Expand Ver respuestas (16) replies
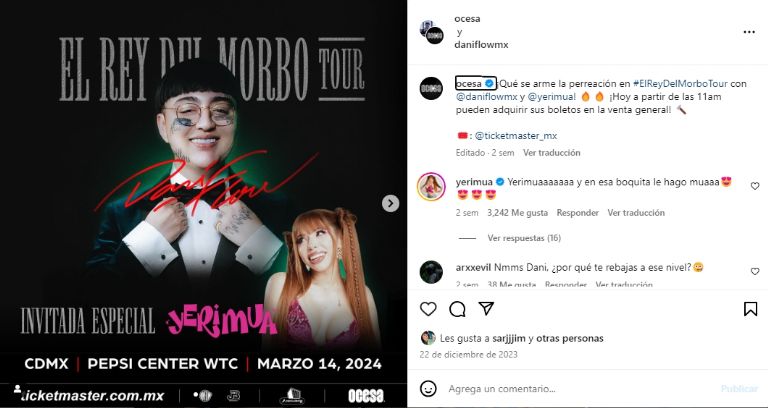 (x=524, y=238)
